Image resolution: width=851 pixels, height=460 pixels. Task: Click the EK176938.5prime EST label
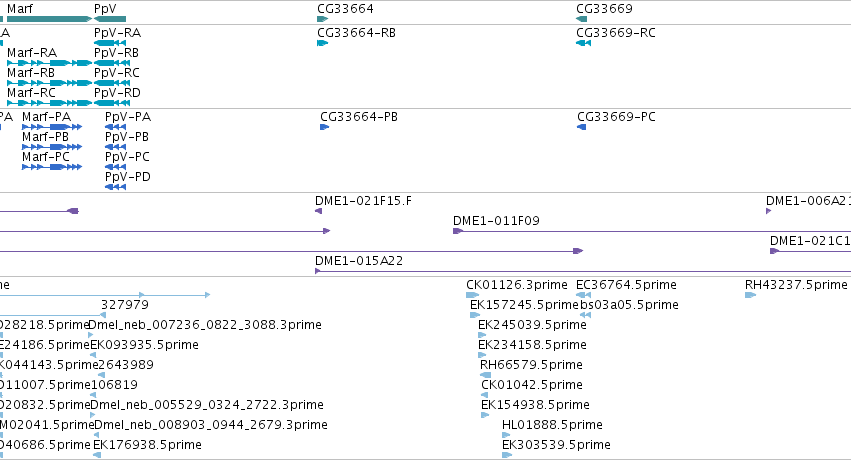pyautogui.click(x=148, y=445)
